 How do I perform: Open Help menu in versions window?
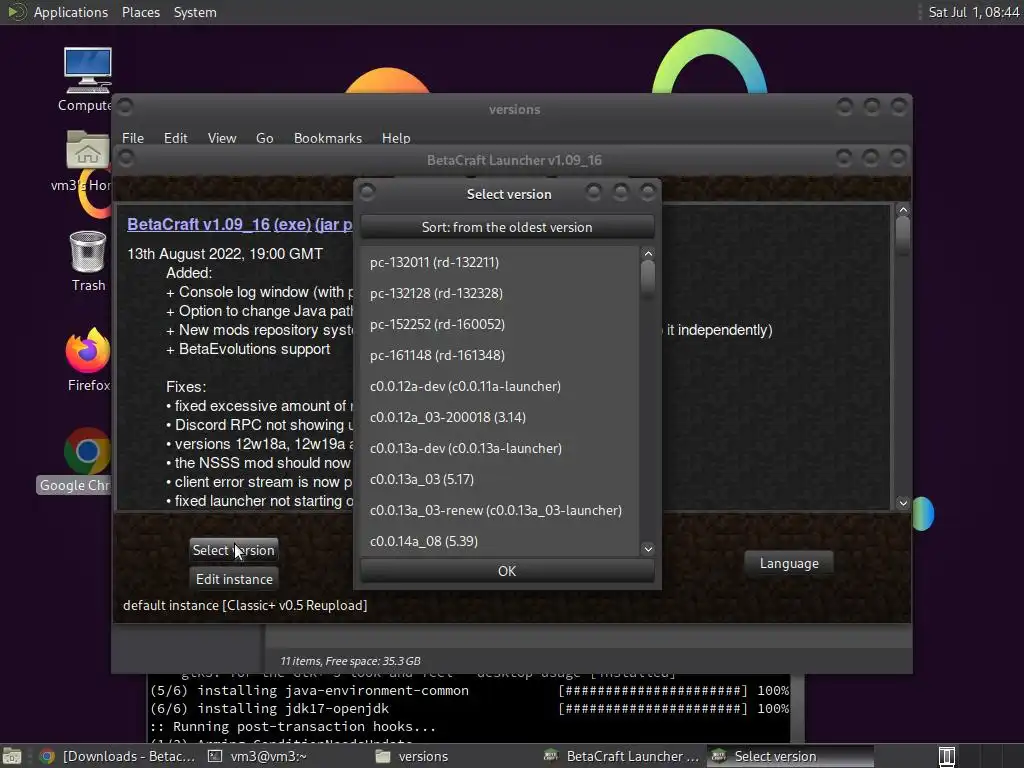point(396,138)
